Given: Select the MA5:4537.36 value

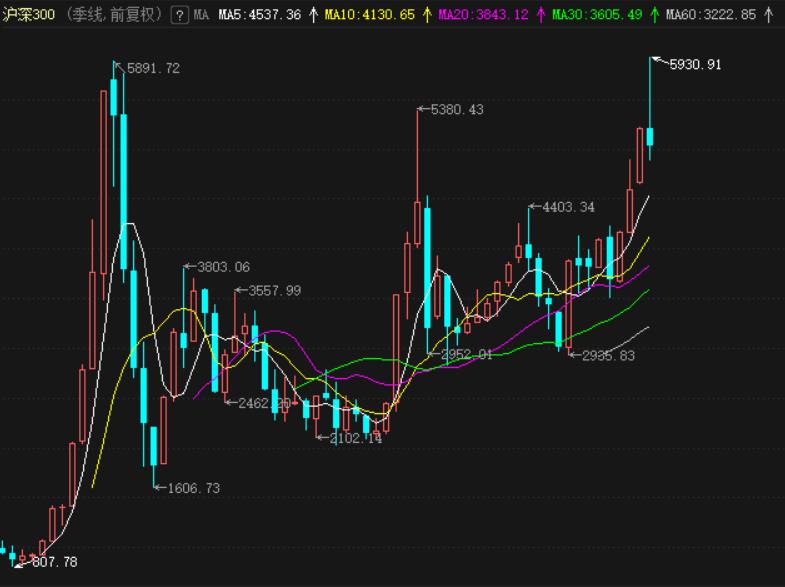Looking at the screenshot, I should (x=260, y=15).
